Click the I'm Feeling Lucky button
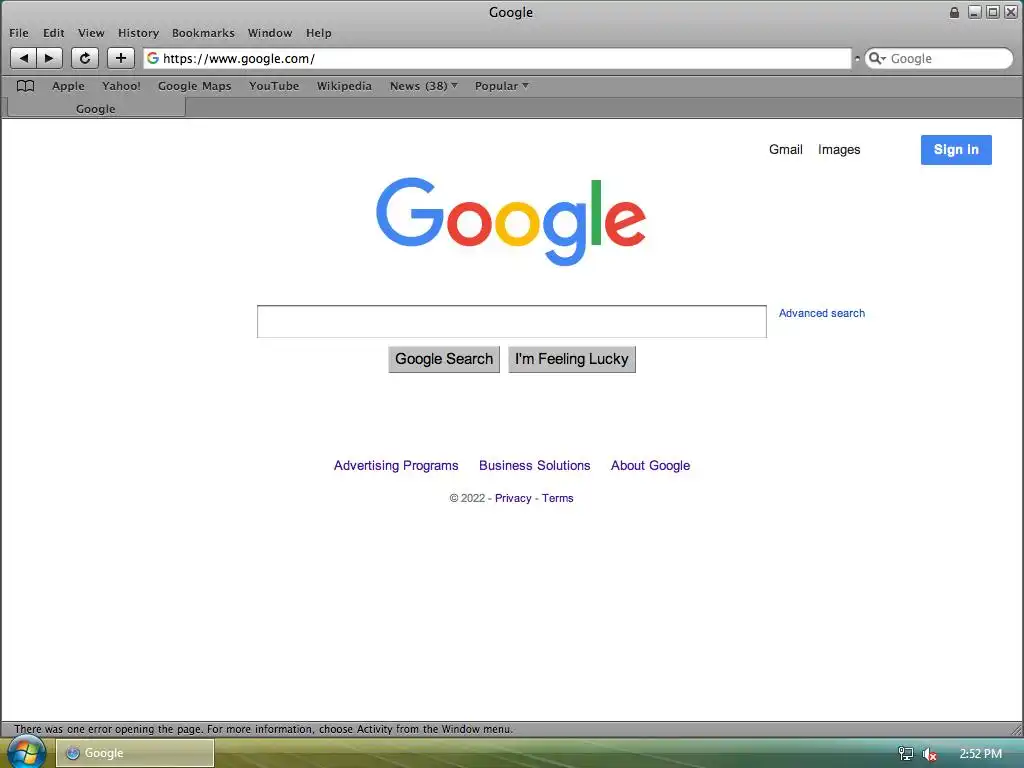Viewport: 1024px width, 768px height. click(571, 359)
